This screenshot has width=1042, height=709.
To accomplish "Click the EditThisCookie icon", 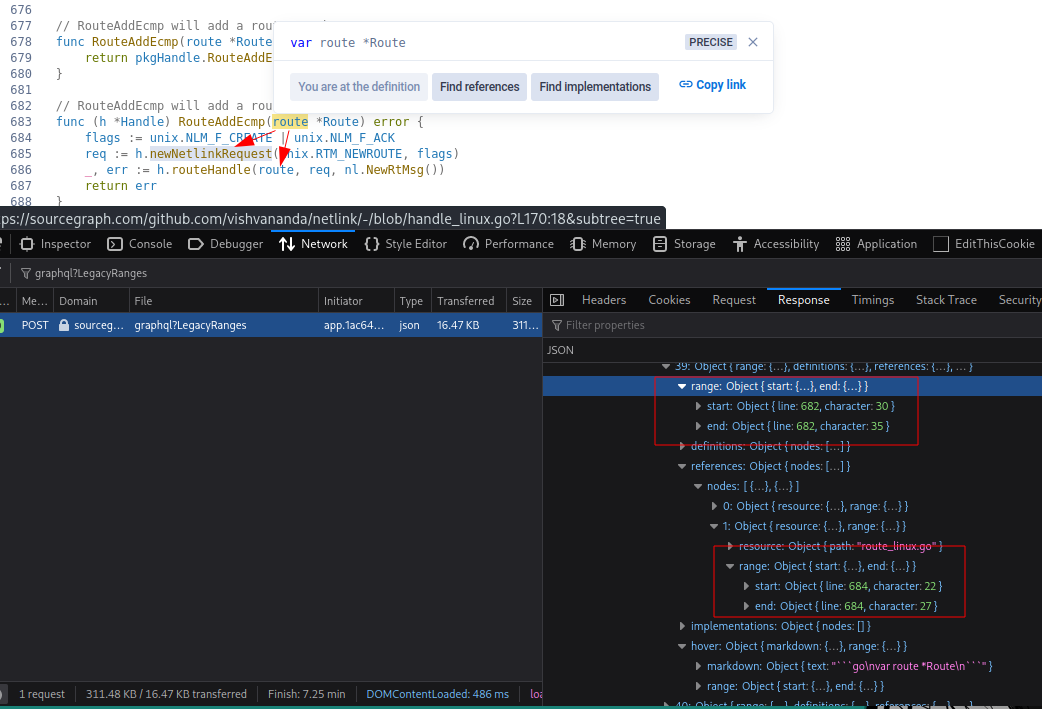I will 940,244.
